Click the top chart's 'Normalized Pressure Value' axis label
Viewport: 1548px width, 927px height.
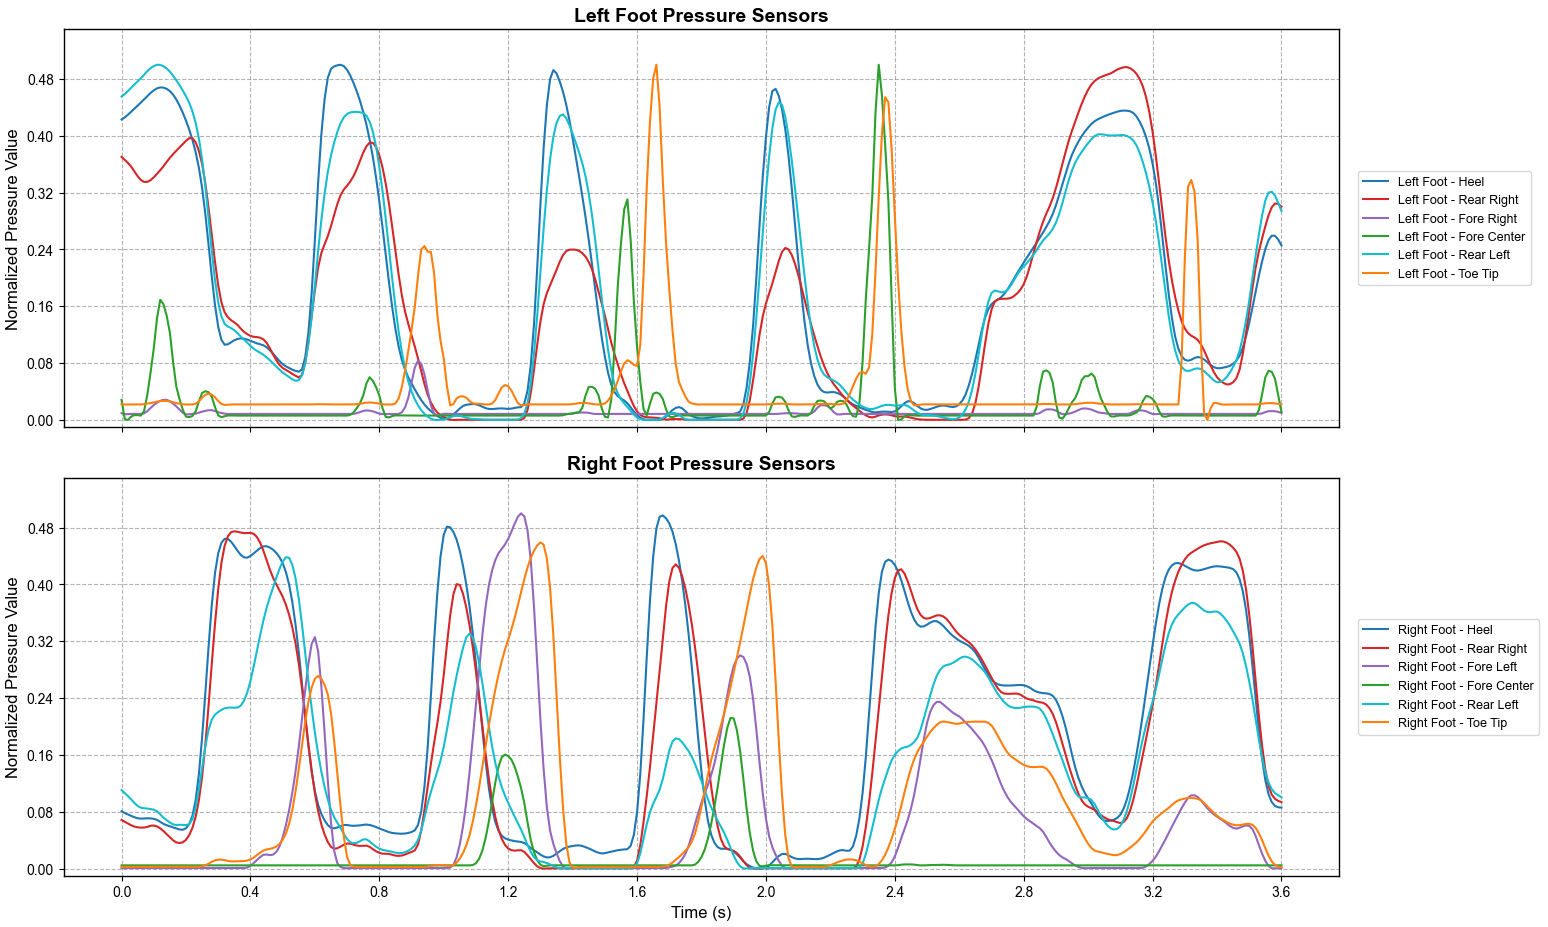[x=13, y=229]
